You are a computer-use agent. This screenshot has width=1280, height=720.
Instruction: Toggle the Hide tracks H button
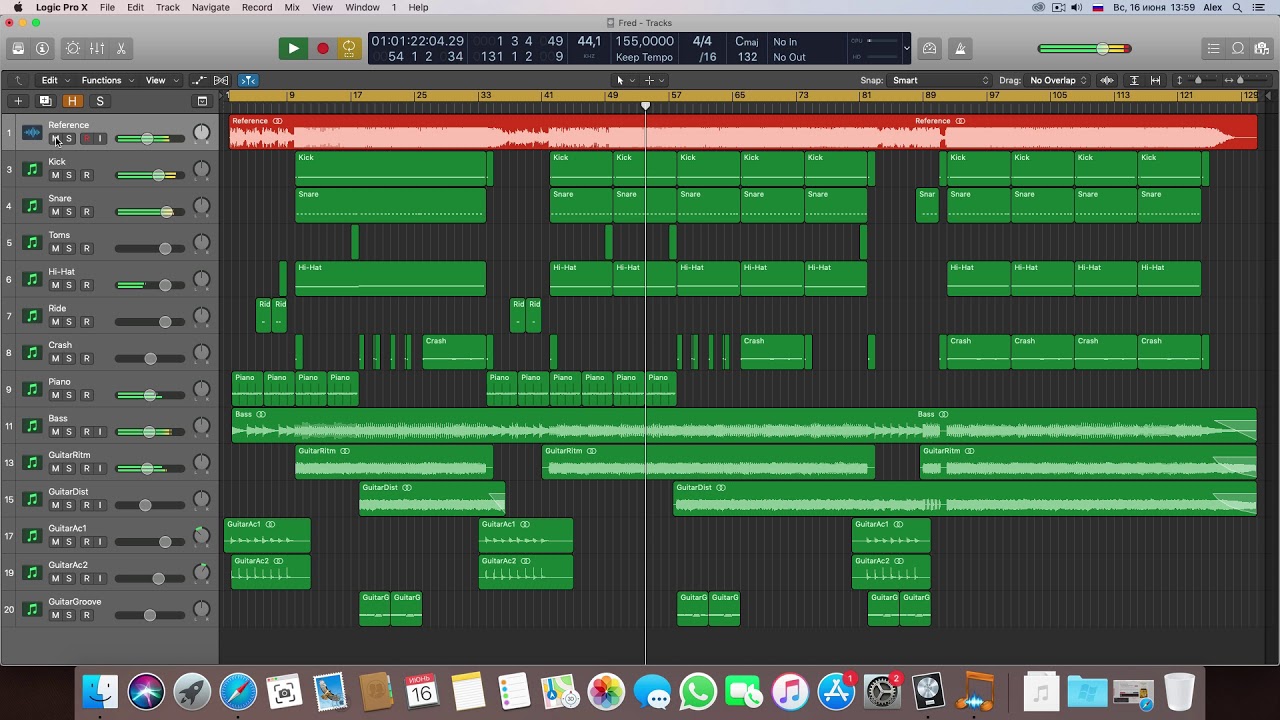pyautogui.click(x=72, y=101)
